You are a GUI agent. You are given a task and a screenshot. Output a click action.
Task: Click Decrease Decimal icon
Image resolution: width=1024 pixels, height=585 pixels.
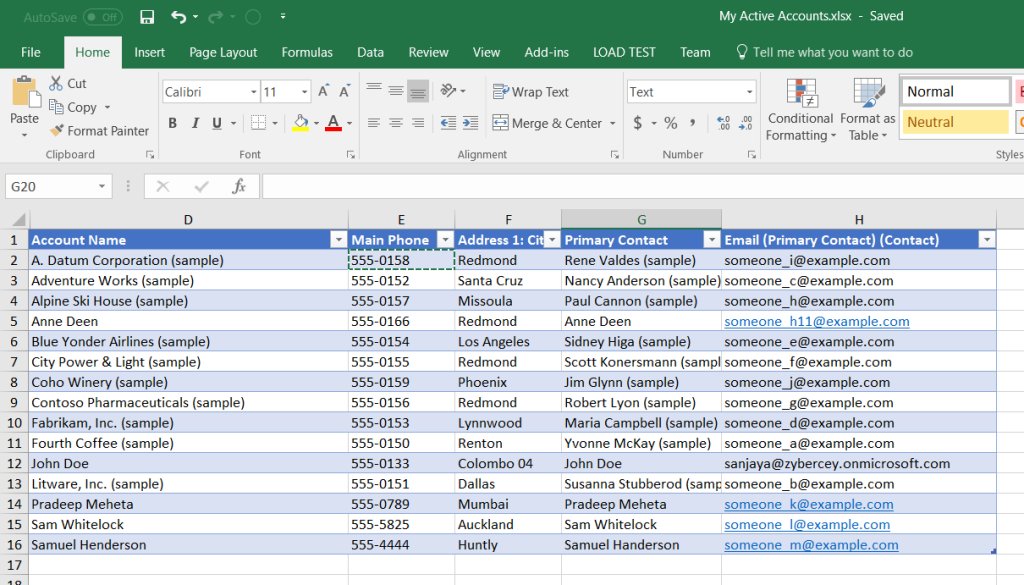[746, 123]
